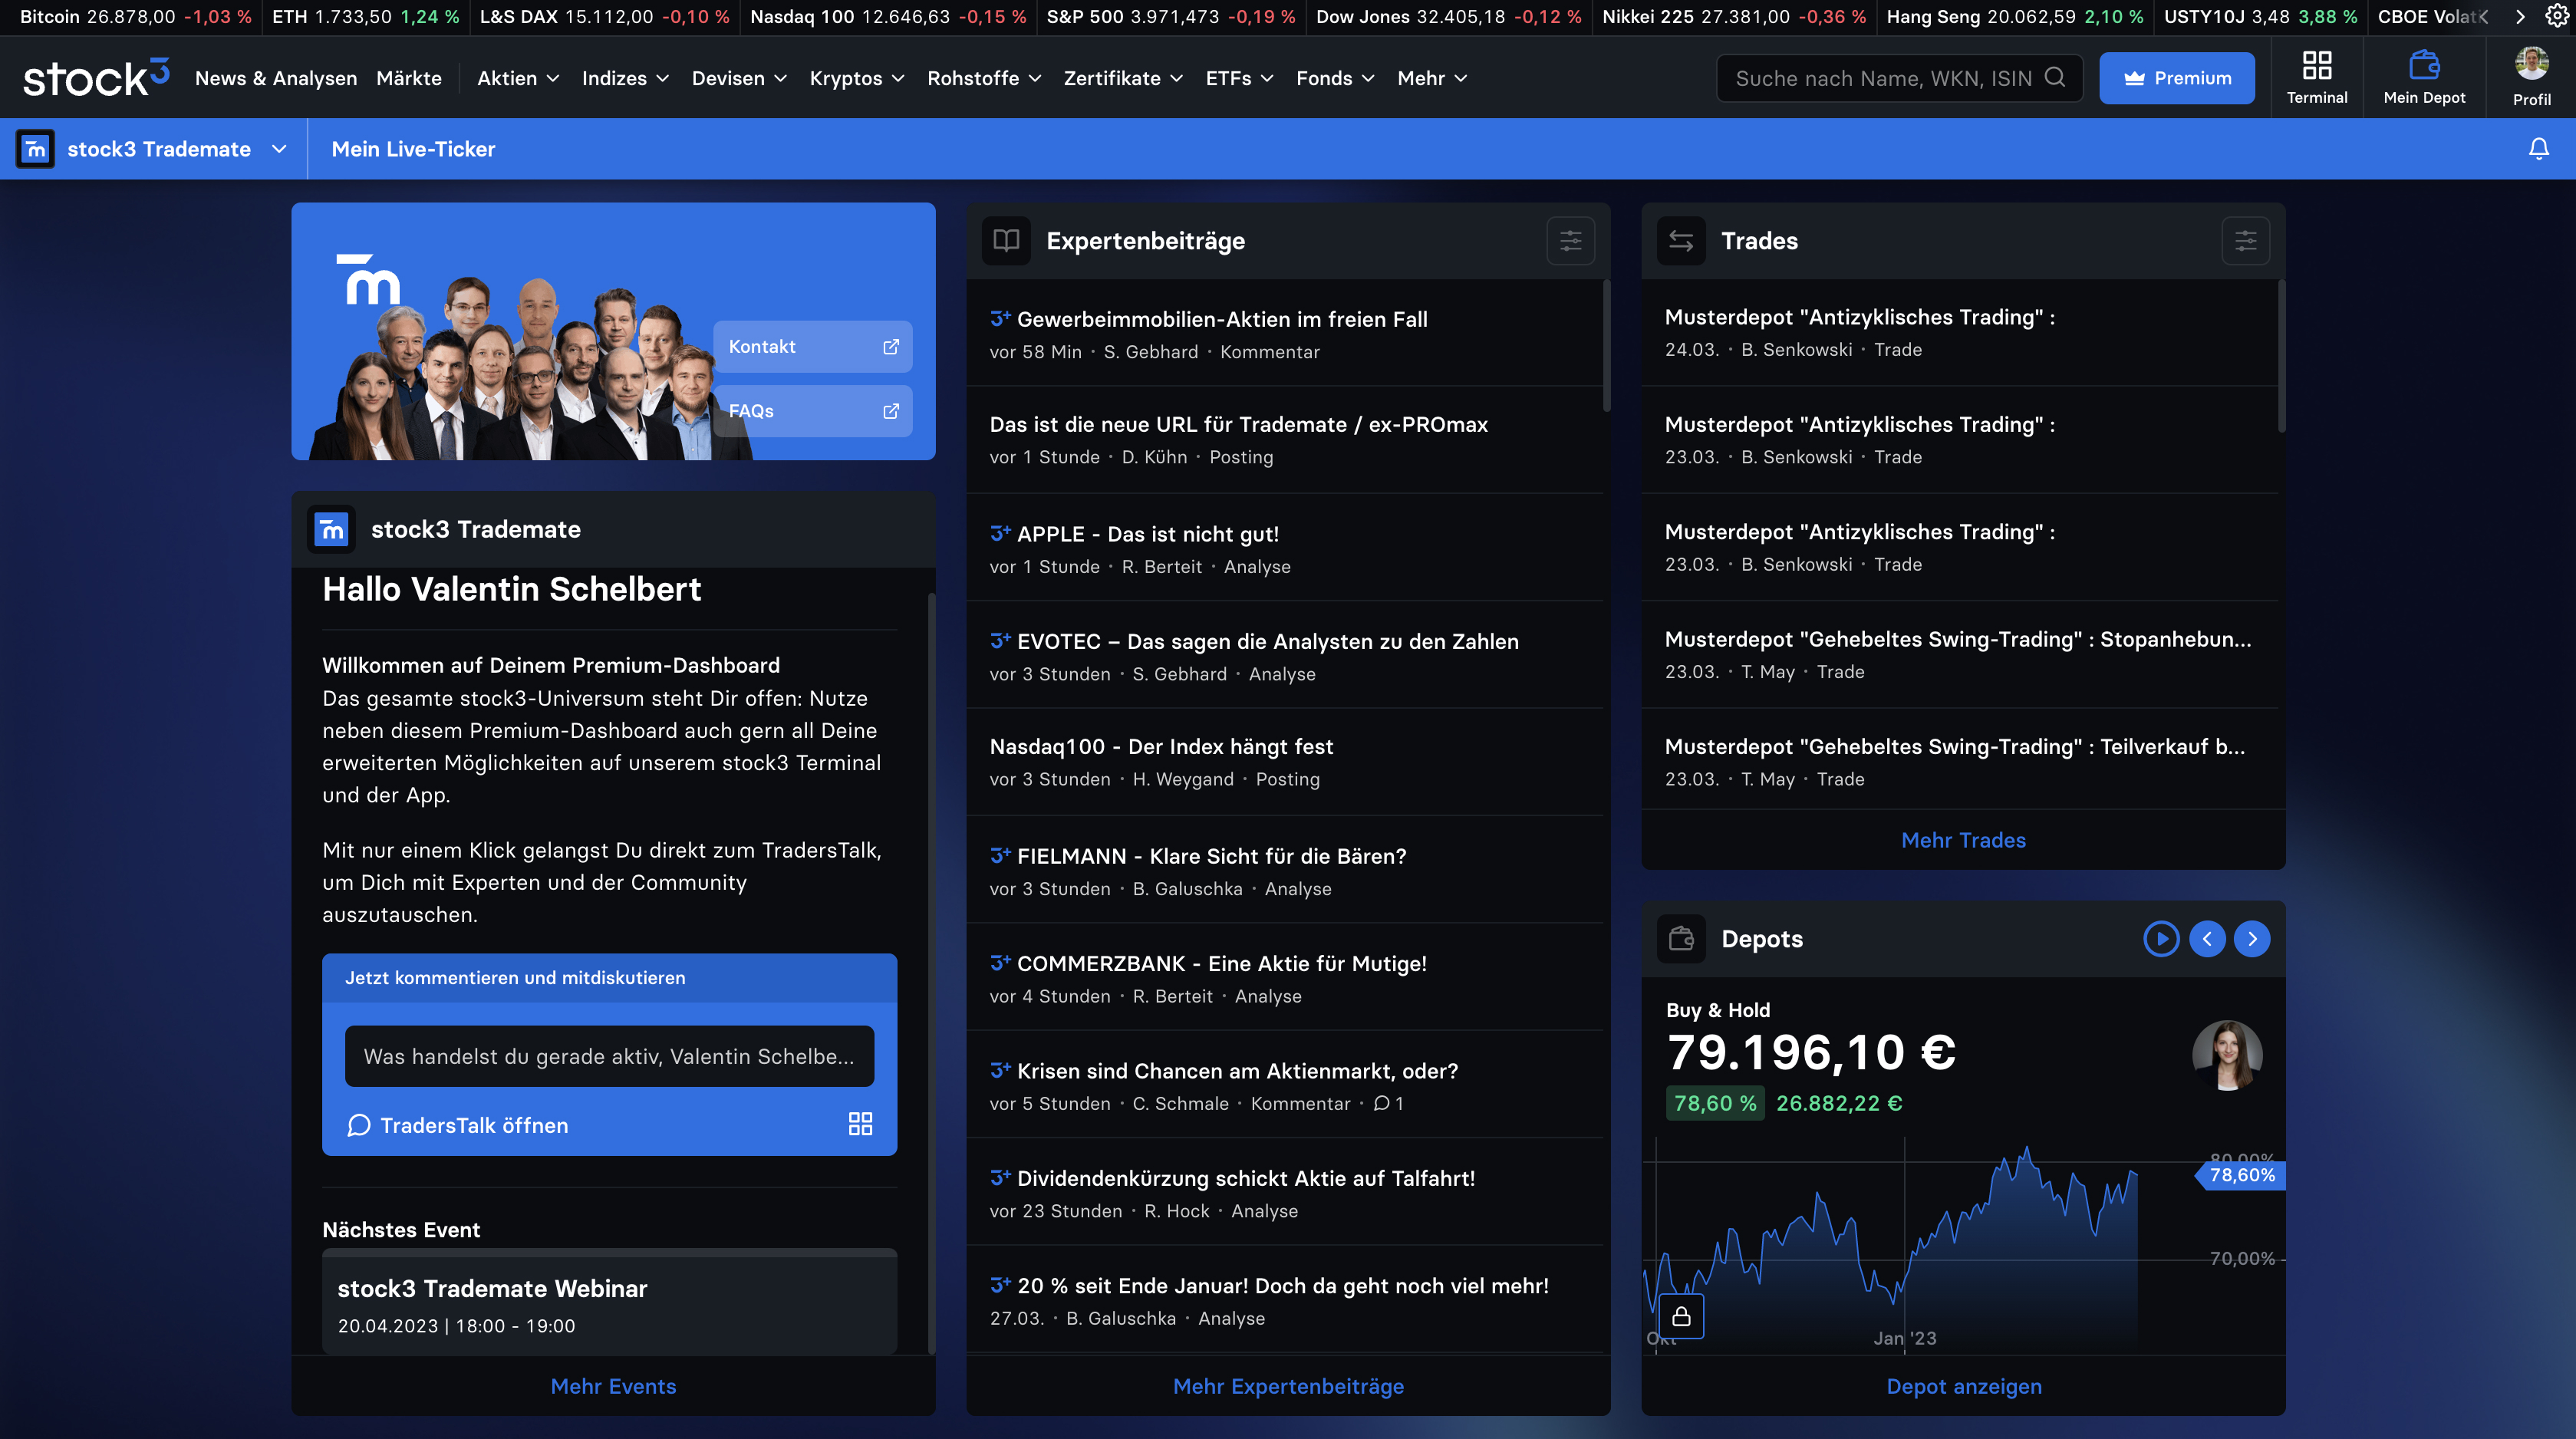Open Mehr Expertenbeiträge link

(x=1288, y=1386)
